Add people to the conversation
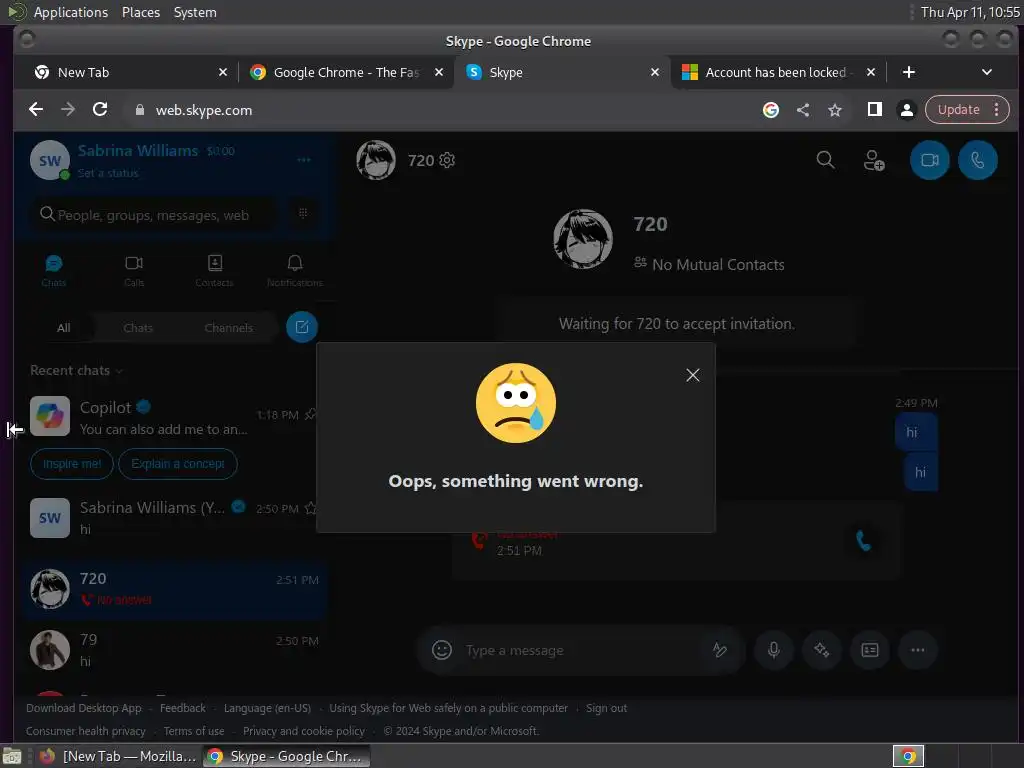The width and height of the screenshot is (1024, 768). coord(874,160)
